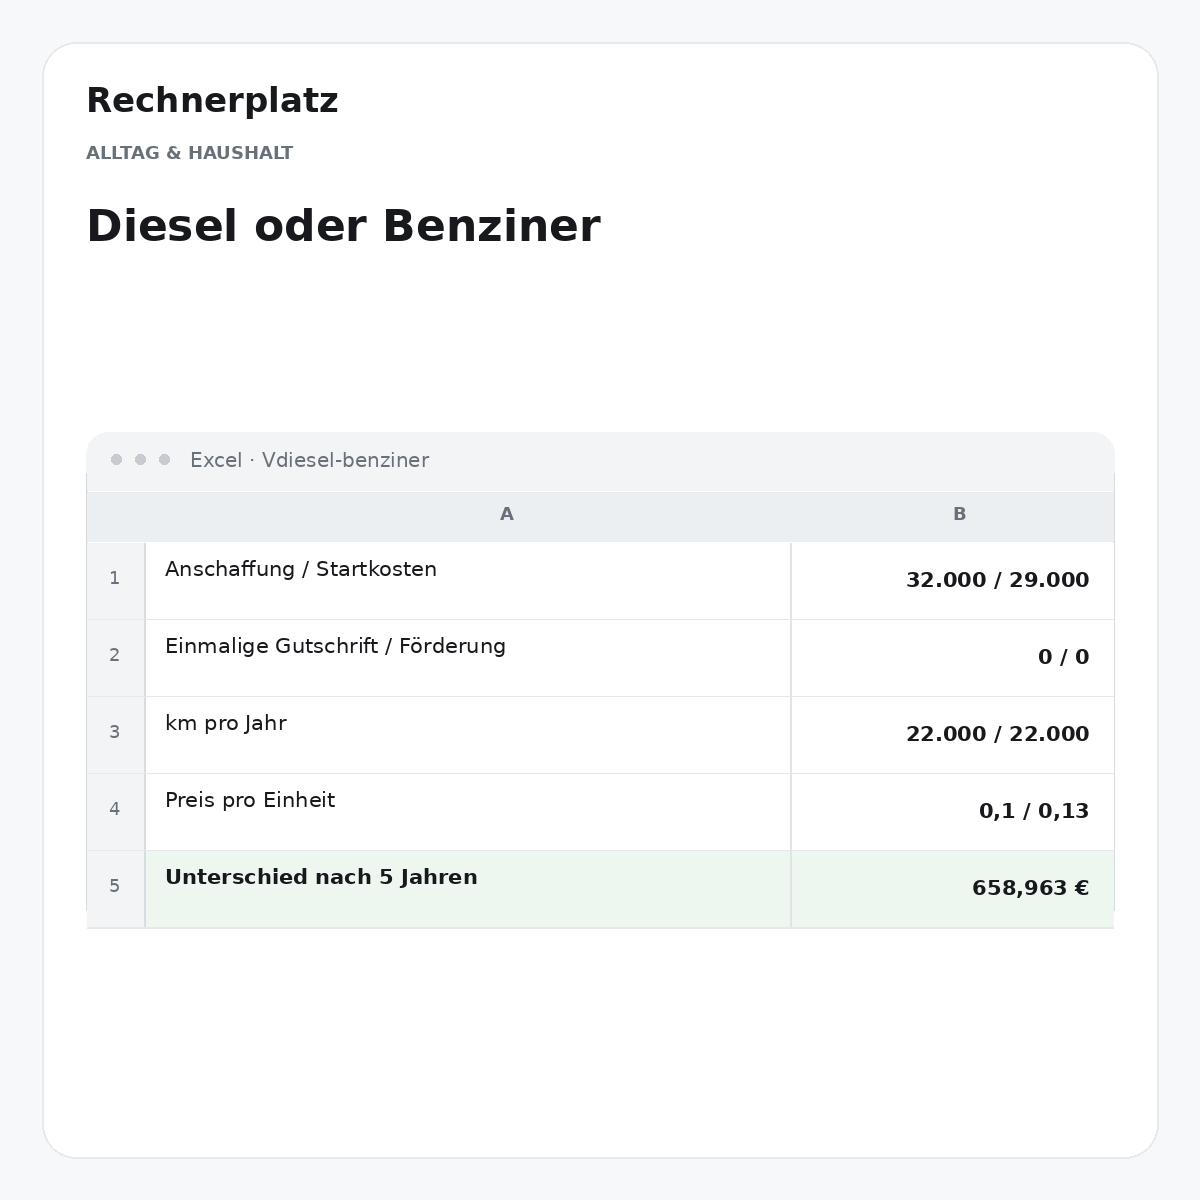
Task: Select column header A
Action: point(507,514)
